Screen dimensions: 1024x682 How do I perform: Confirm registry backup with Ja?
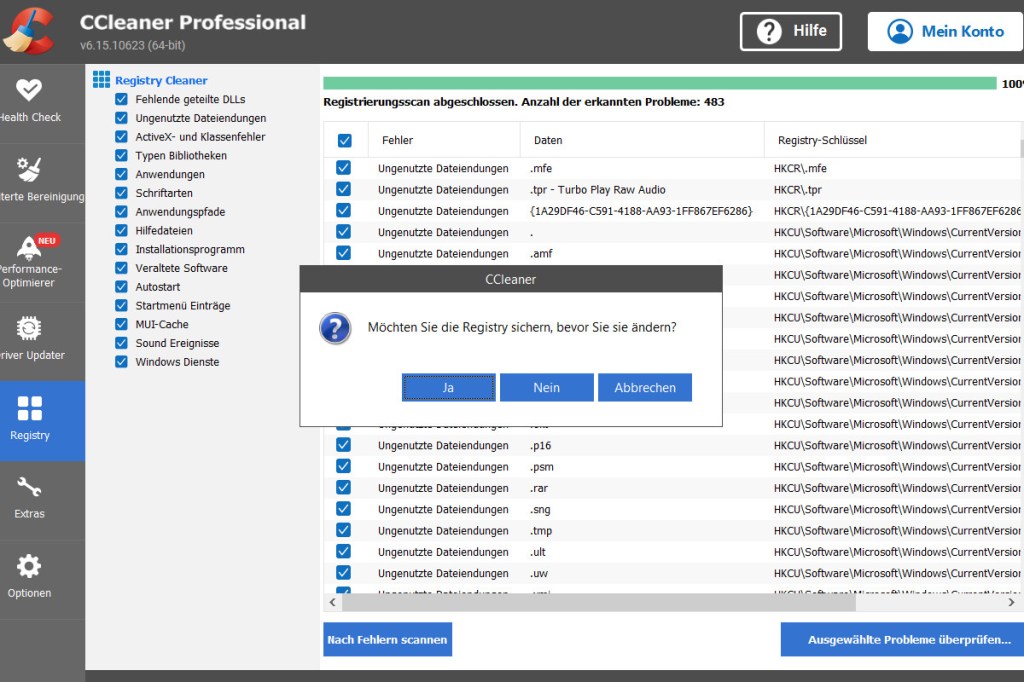449,387
